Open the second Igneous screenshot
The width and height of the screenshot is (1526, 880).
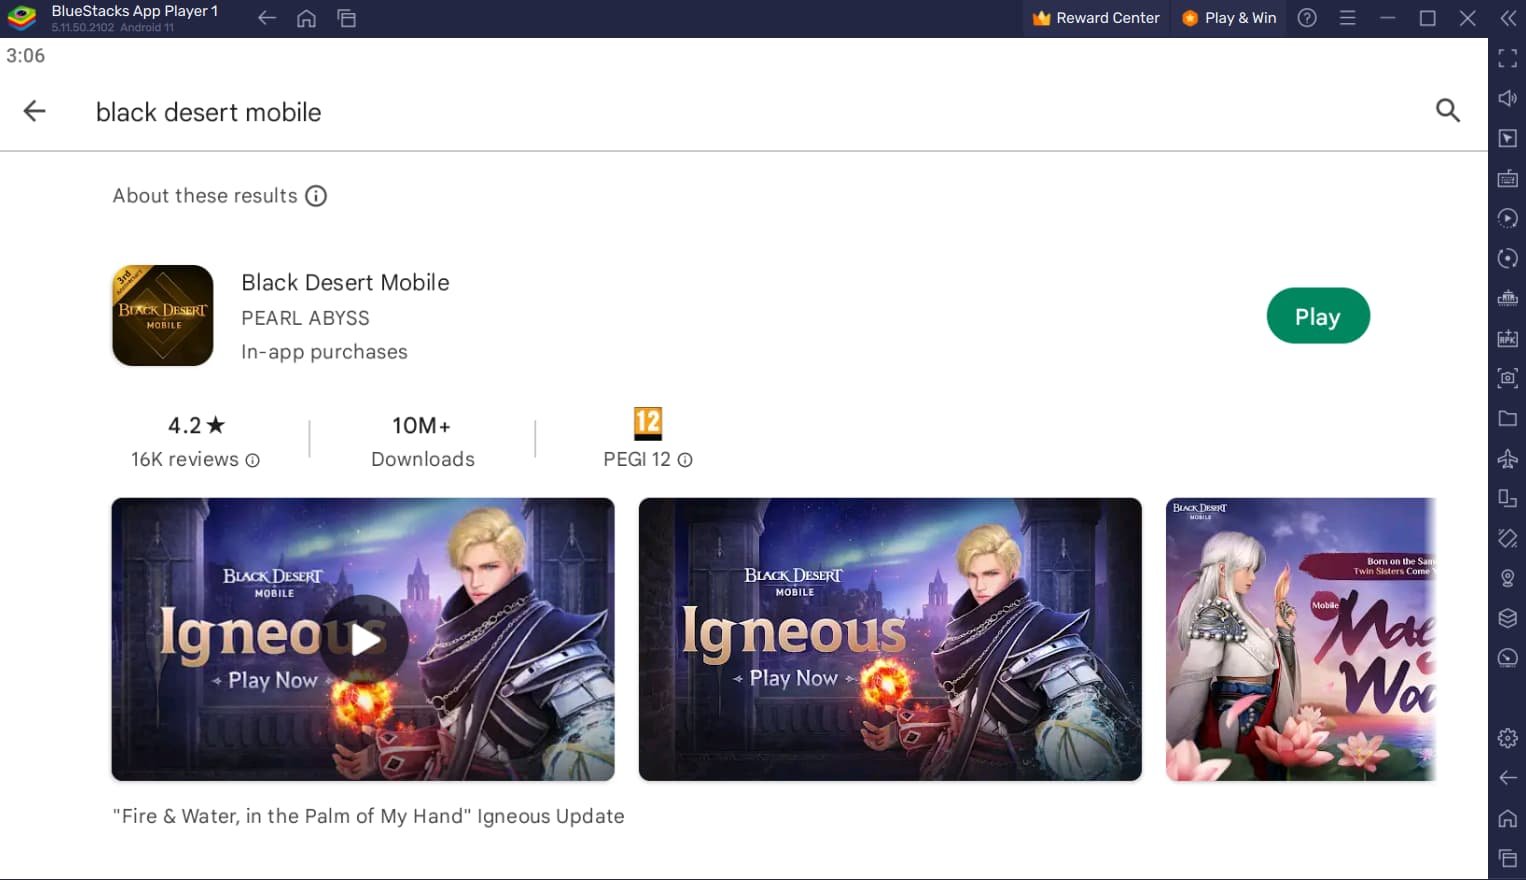(890, 639)
